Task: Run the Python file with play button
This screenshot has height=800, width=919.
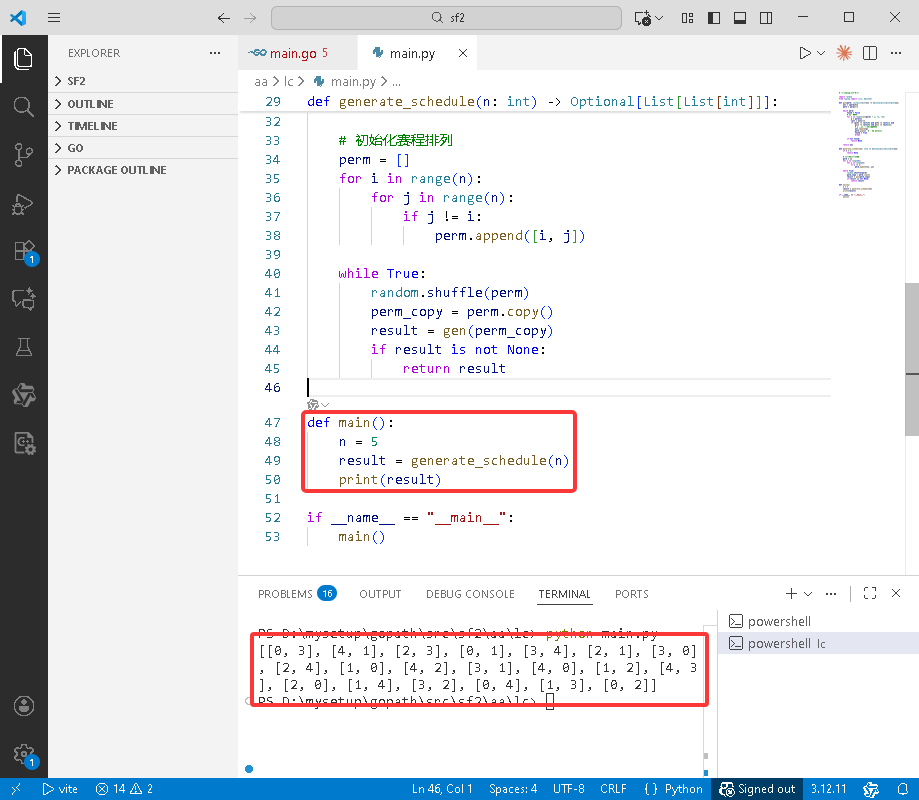Action: [x=805, y=53]
